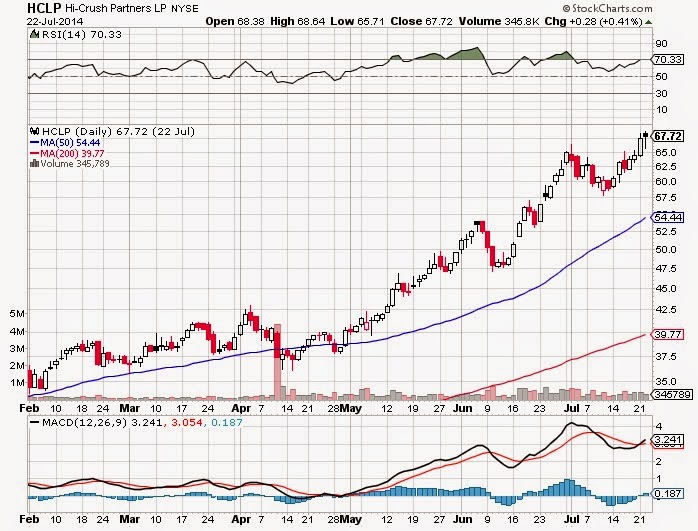
Task: Click the "Low 65.71" value
Action: point(357,21)
